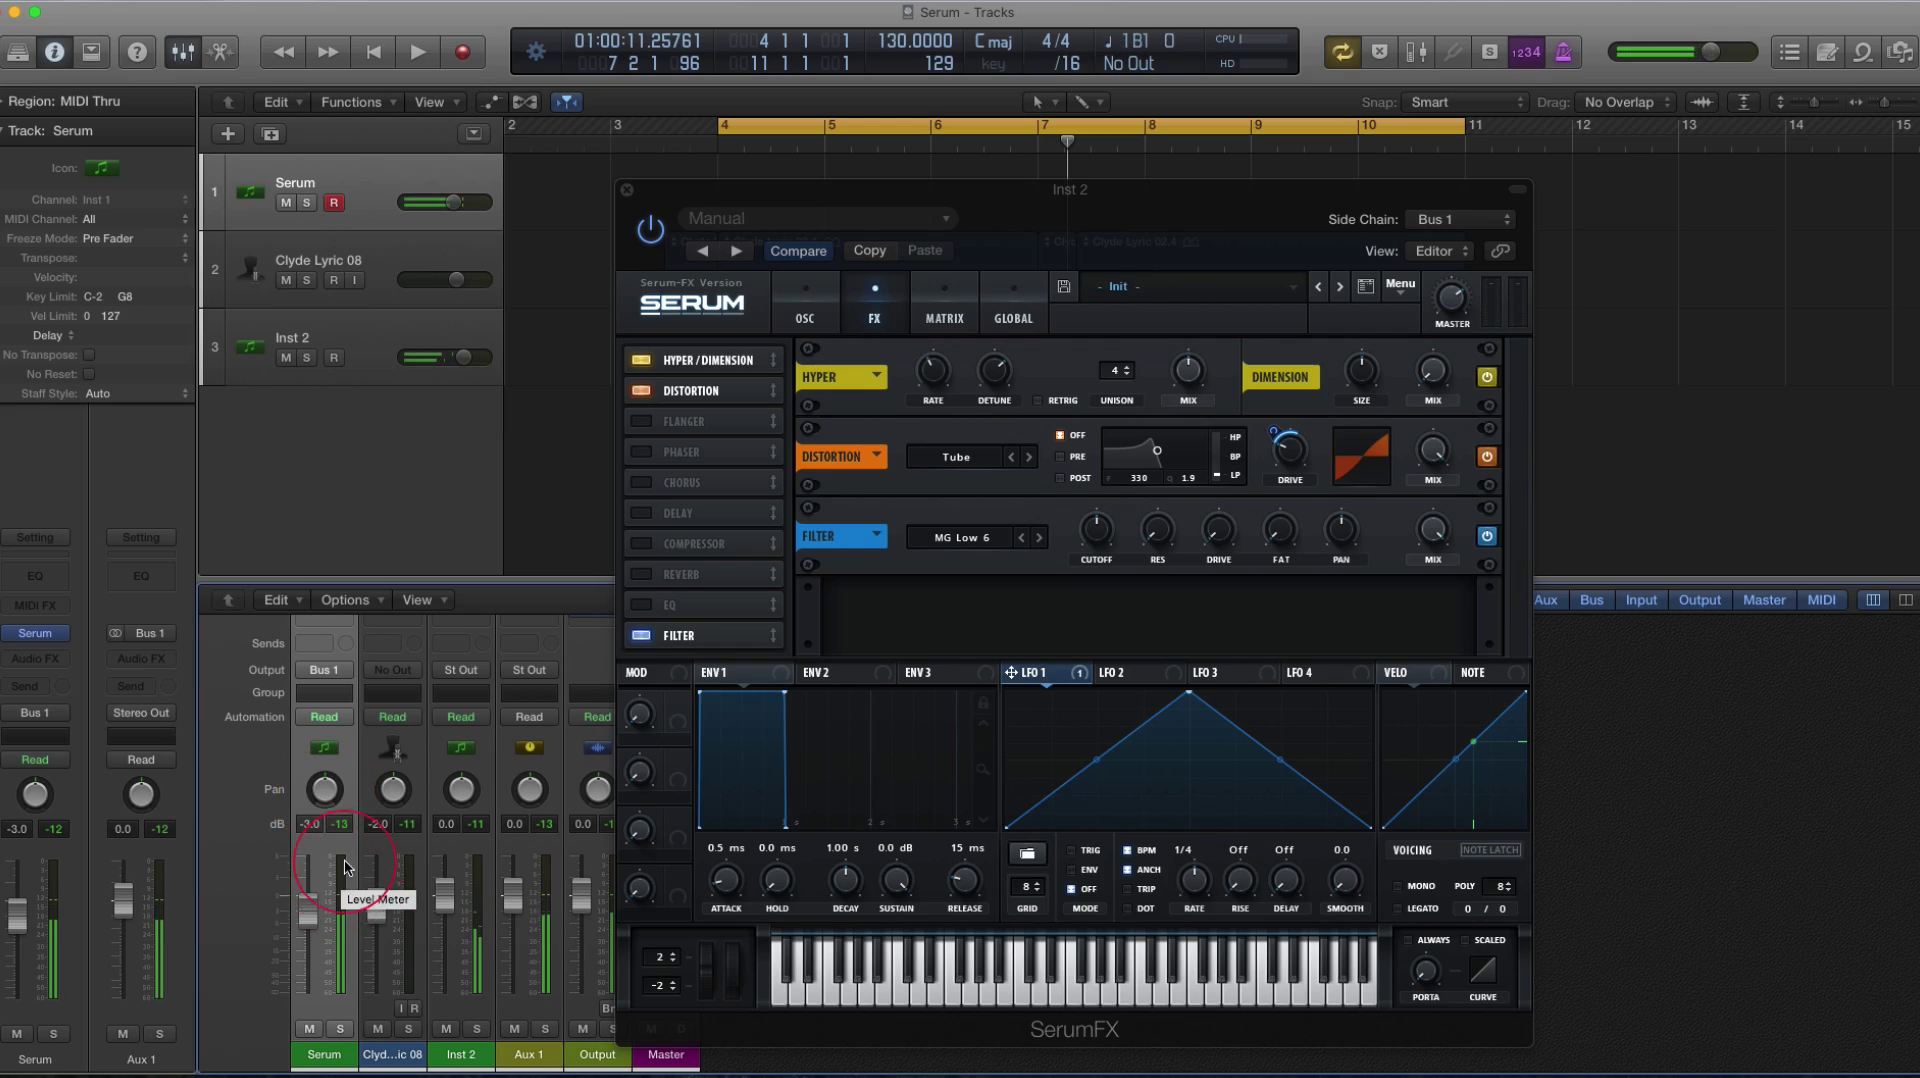Open the Note Pads icon

[1827, 52]
